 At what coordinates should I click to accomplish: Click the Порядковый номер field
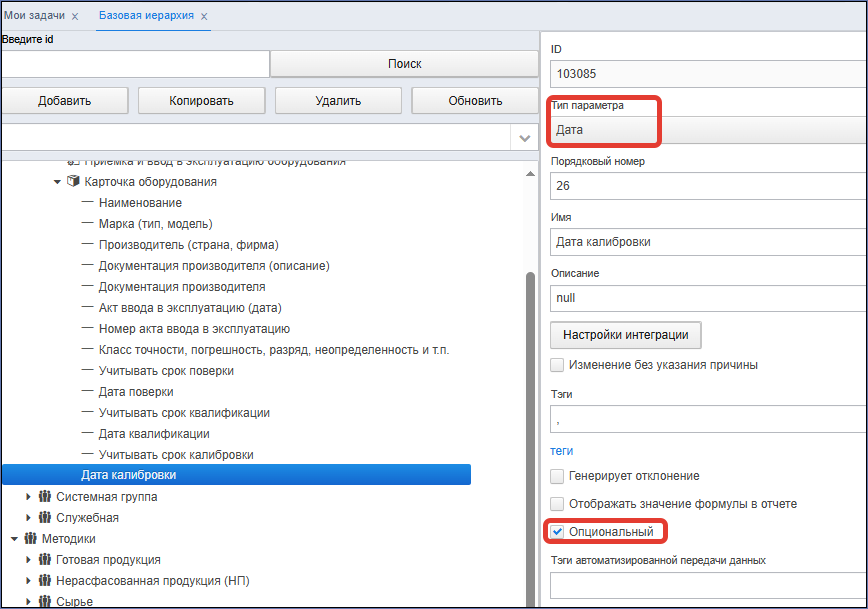pyautogui.click(x=709, y=186)
